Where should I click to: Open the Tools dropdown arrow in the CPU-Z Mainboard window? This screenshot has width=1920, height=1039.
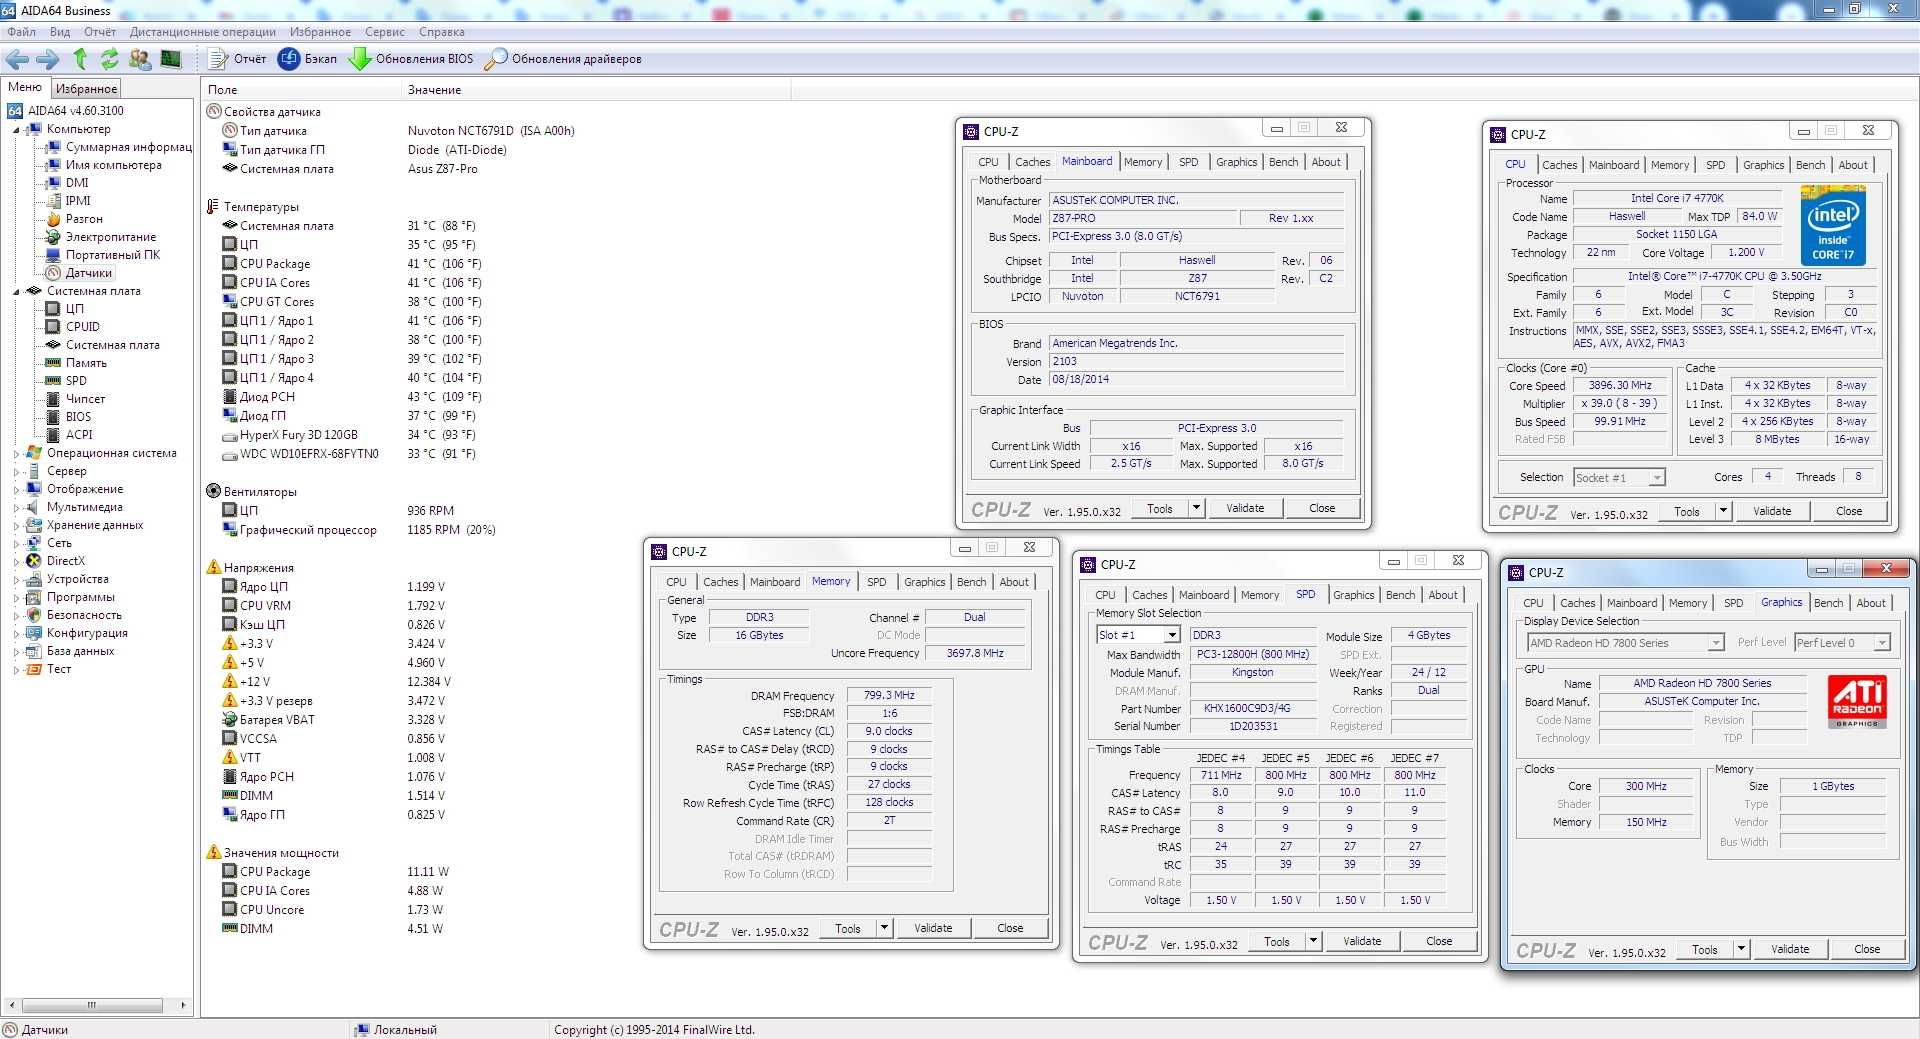coord(1196,508)
